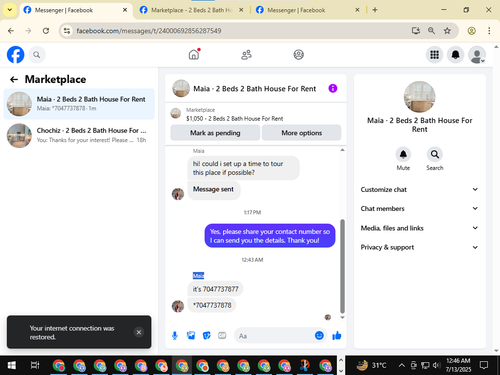Choose a sticker icon
Image resolution: width=500 pixels, height=375 pixels.
tap(207, 336)
